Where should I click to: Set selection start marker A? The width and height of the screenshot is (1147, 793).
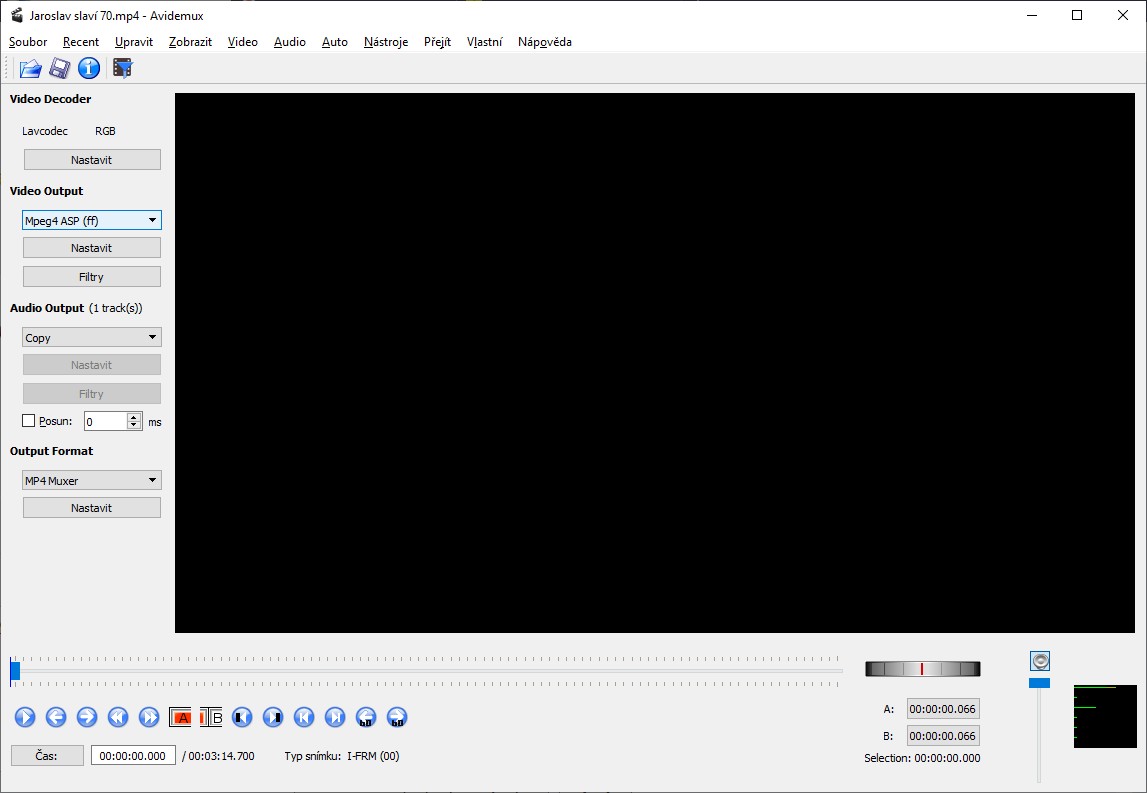pyautogui.click(x=181, y=717)
